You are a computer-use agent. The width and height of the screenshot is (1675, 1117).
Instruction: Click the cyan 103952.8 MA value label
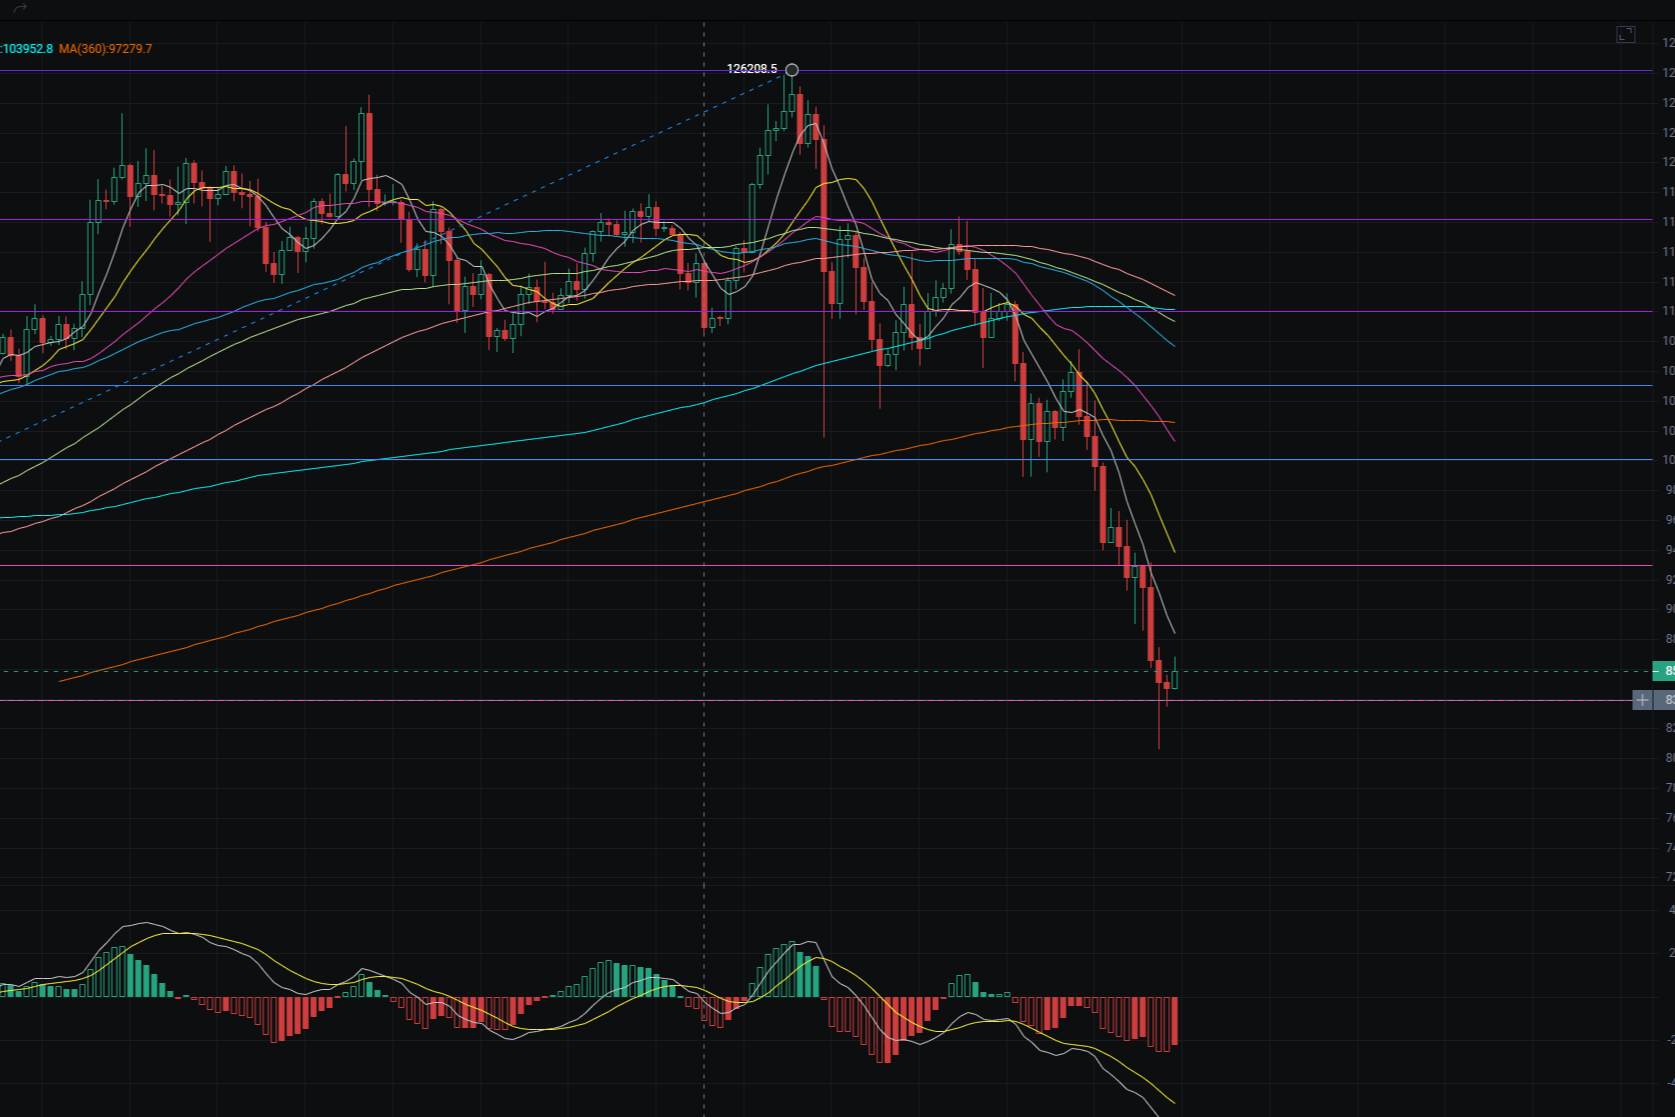[x=28, y=49]
